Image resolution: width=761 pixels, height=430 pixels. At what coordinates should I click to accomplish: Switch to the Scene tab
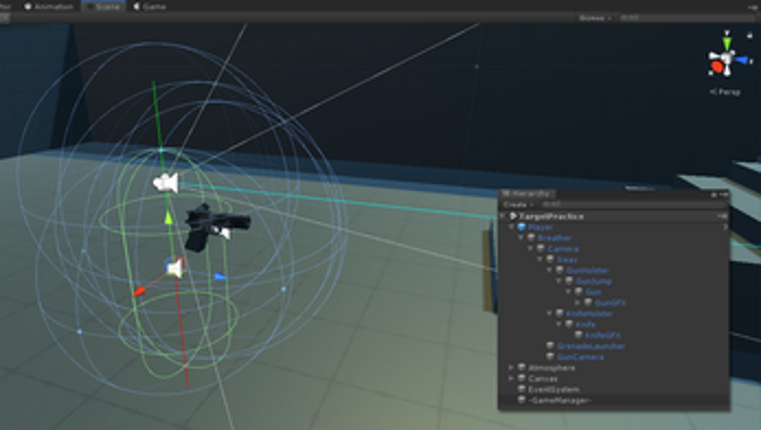(x=103, y=6)
